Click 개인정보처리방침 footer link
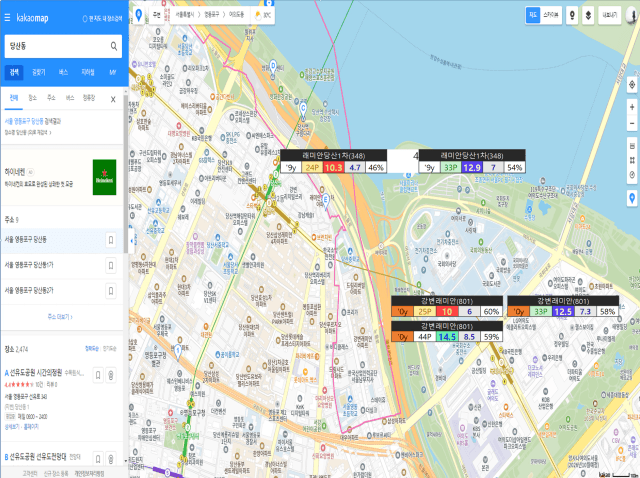 (x=89, y=474)
